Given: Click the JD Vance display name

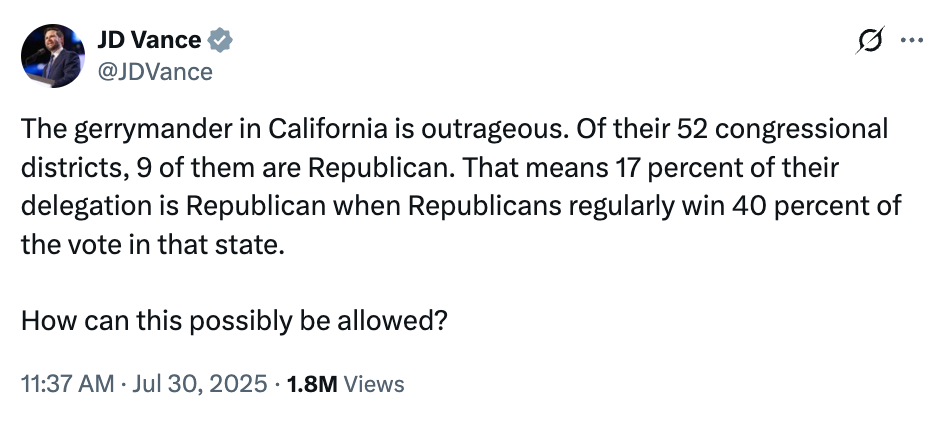Looking at the screenshot, I should (148, 41).
